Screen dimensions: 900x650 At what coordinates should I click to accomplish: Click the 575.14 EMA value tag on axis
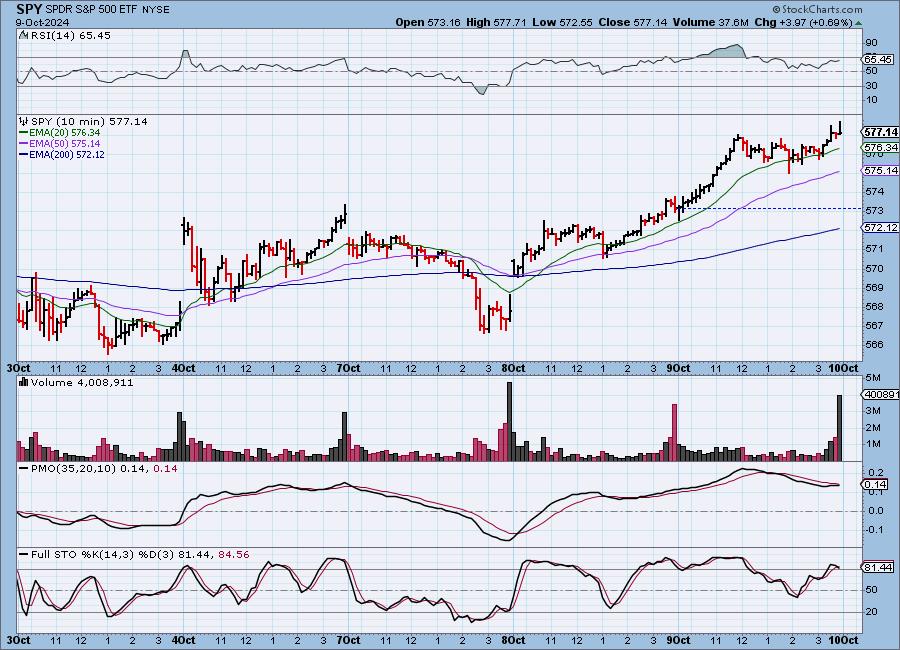tap(880, 171)
